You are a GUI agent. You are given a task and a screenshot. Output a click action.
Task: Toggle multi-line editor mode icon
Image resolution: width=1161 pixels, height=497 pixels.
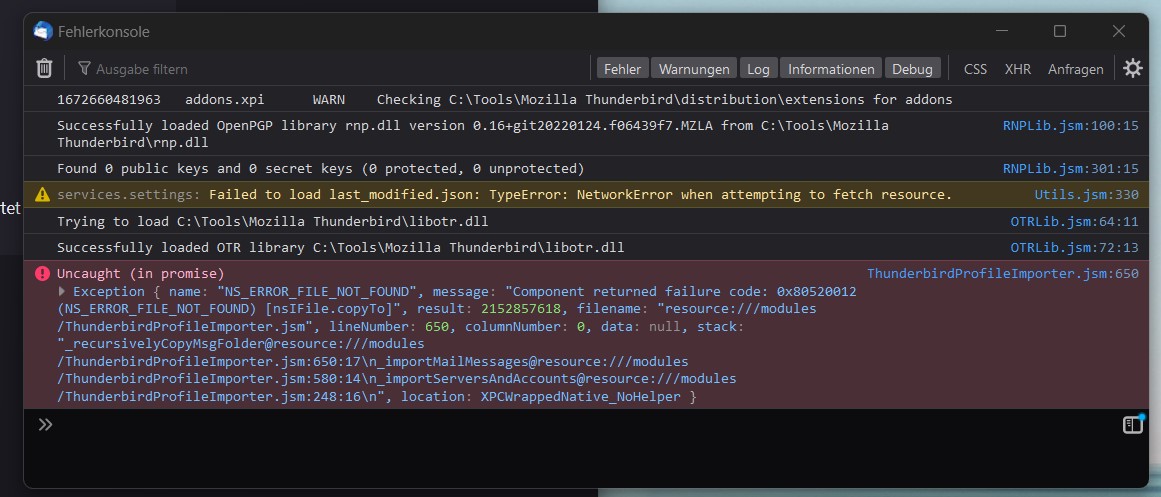coord(1132,425)
